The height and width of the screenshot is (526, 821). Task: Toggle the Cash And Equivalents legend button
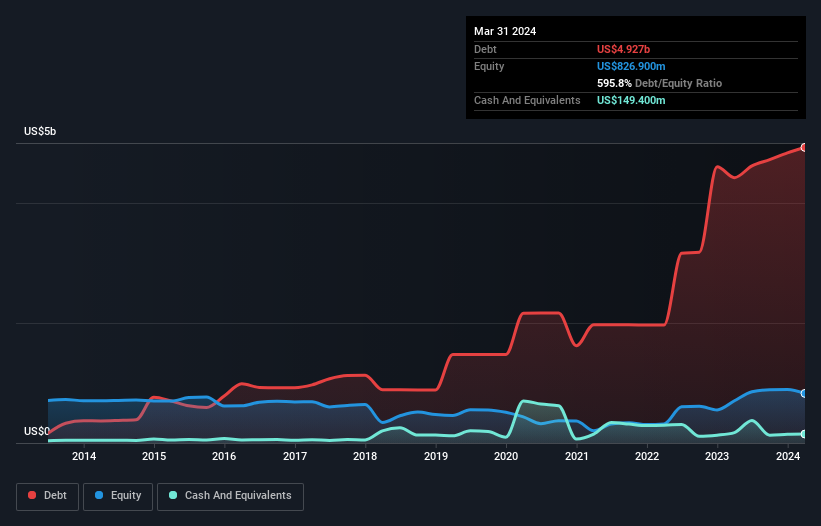pos(230,496)
